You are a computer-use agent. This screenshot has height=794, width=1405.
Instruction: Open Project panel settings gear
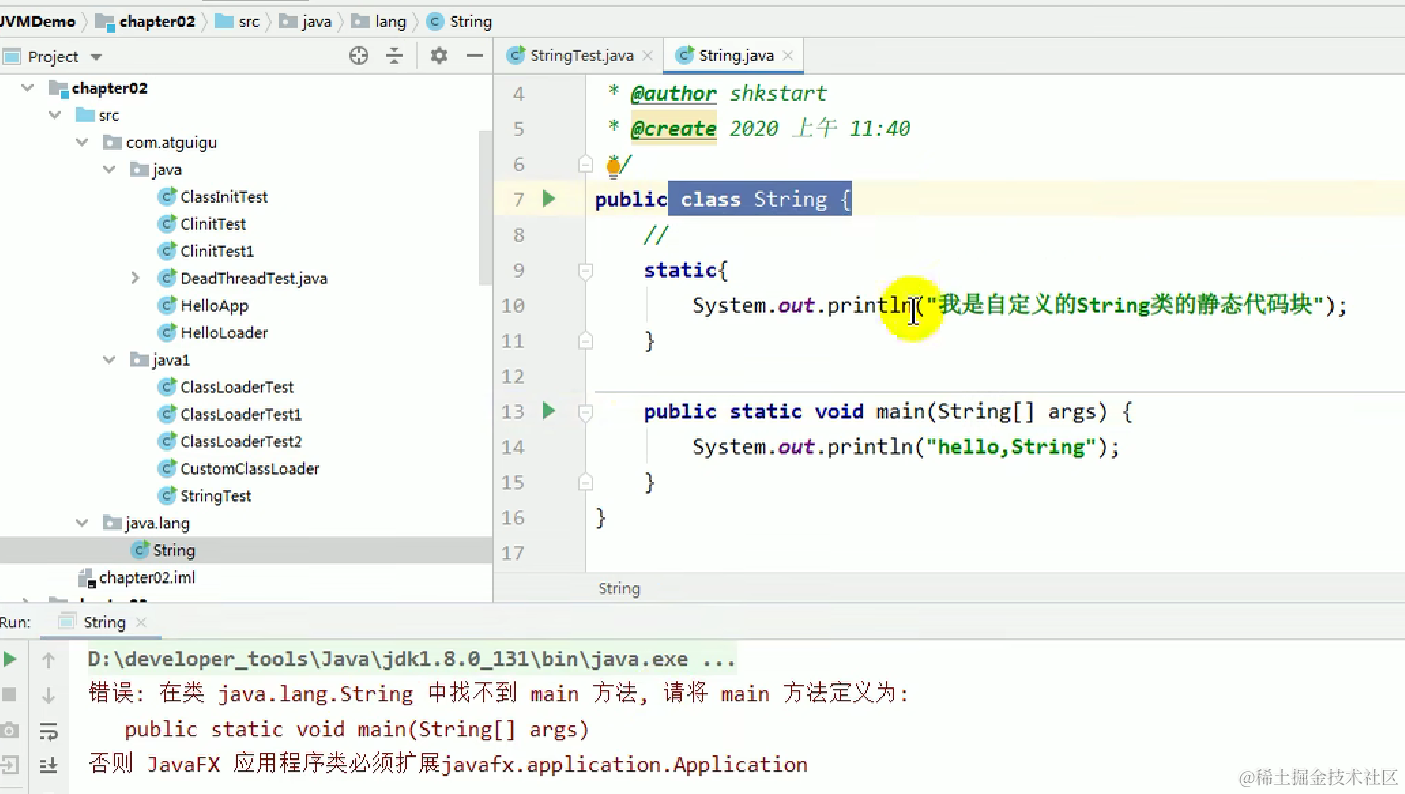pos(438,56)
